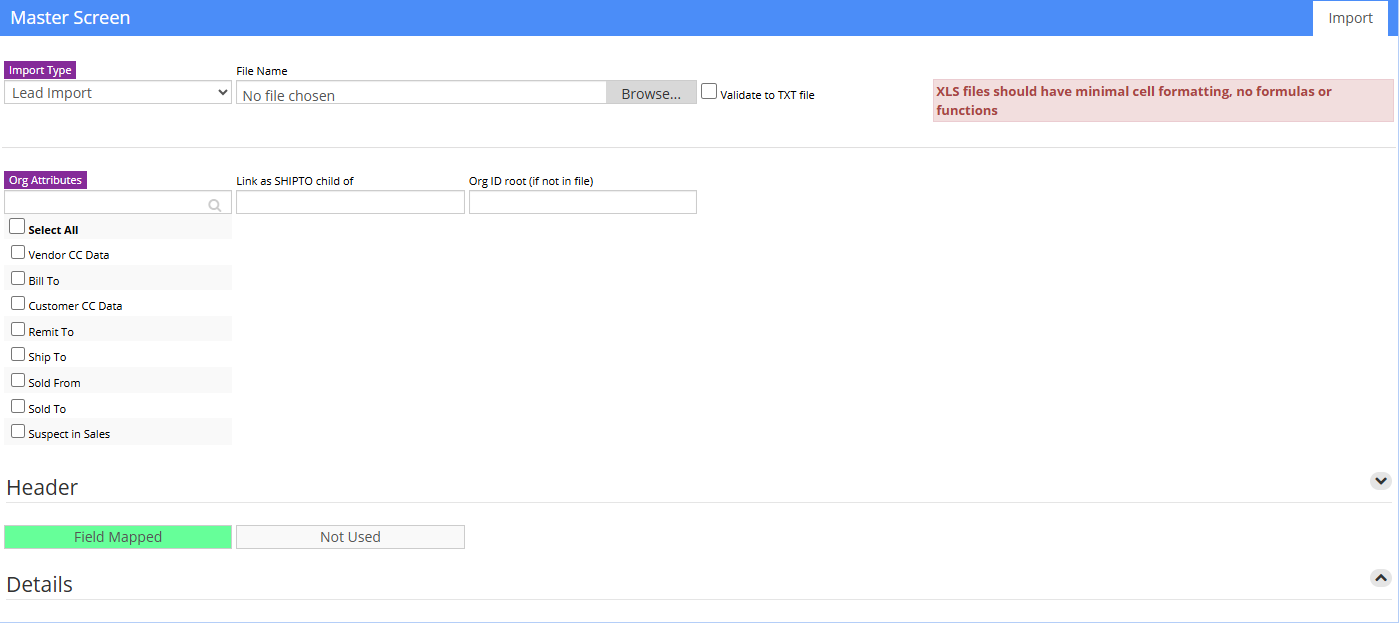Select the Remit To checkbox
1399x623 pixels.
18,329
